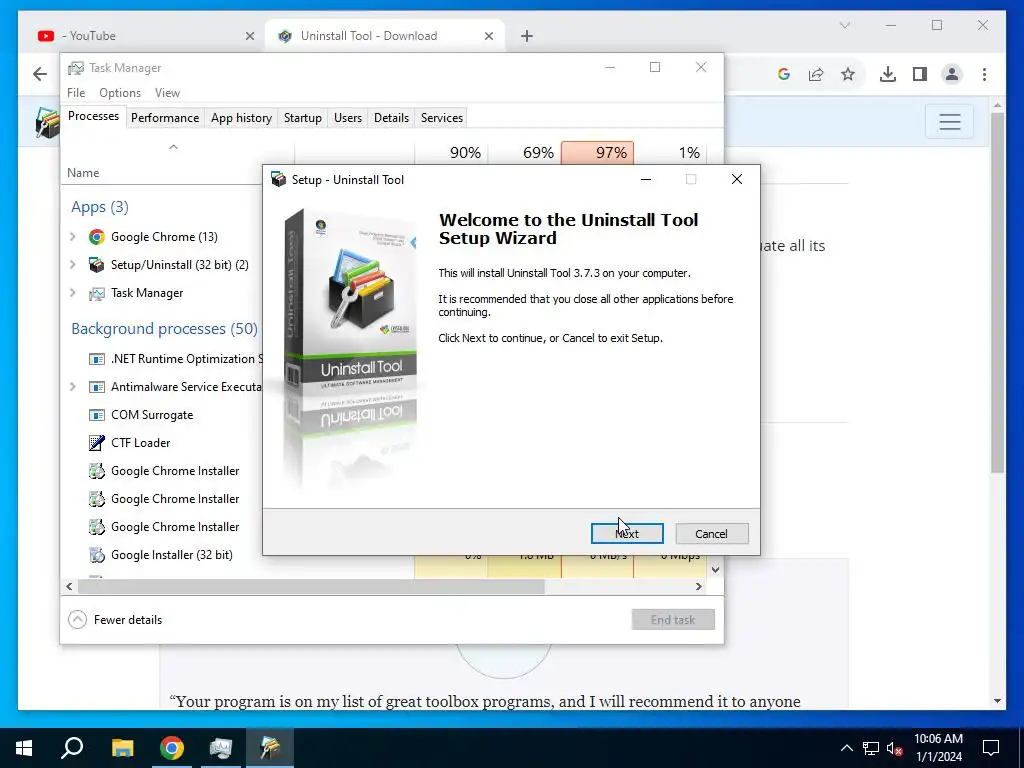Bookmark this page with the star icon
Image resolution: width=1024 pixels, height=768 pixels.
848,74
